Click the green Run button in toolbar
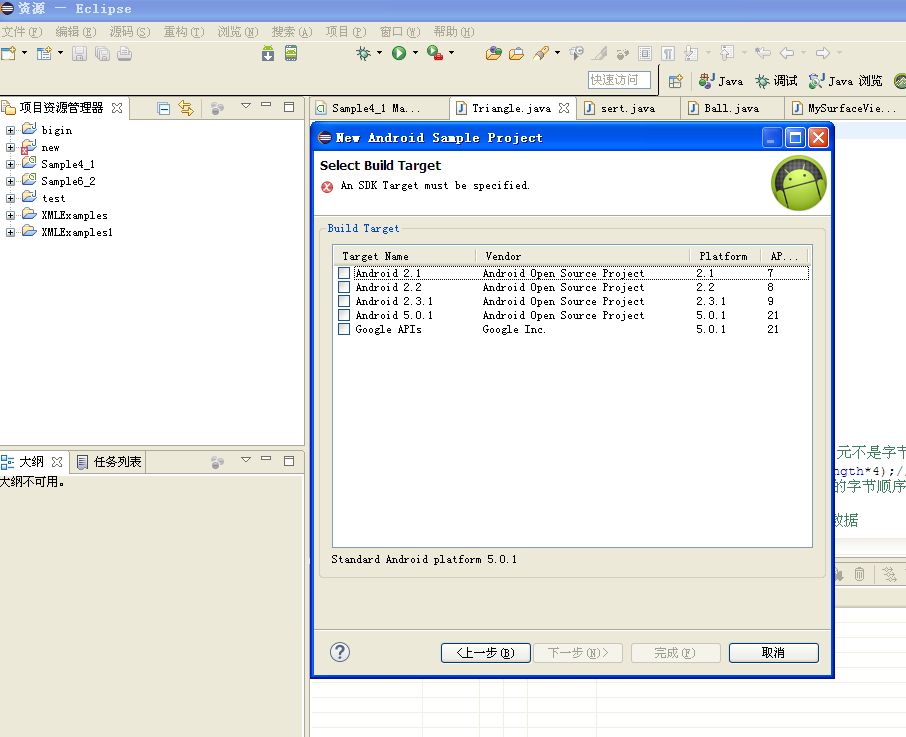This screenshot has width=906, height=737. tap(399, 53)
